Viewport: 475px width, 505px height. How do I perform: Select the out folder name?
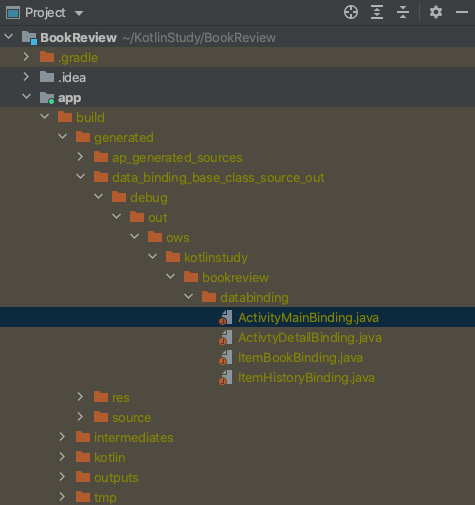(158, 218)
